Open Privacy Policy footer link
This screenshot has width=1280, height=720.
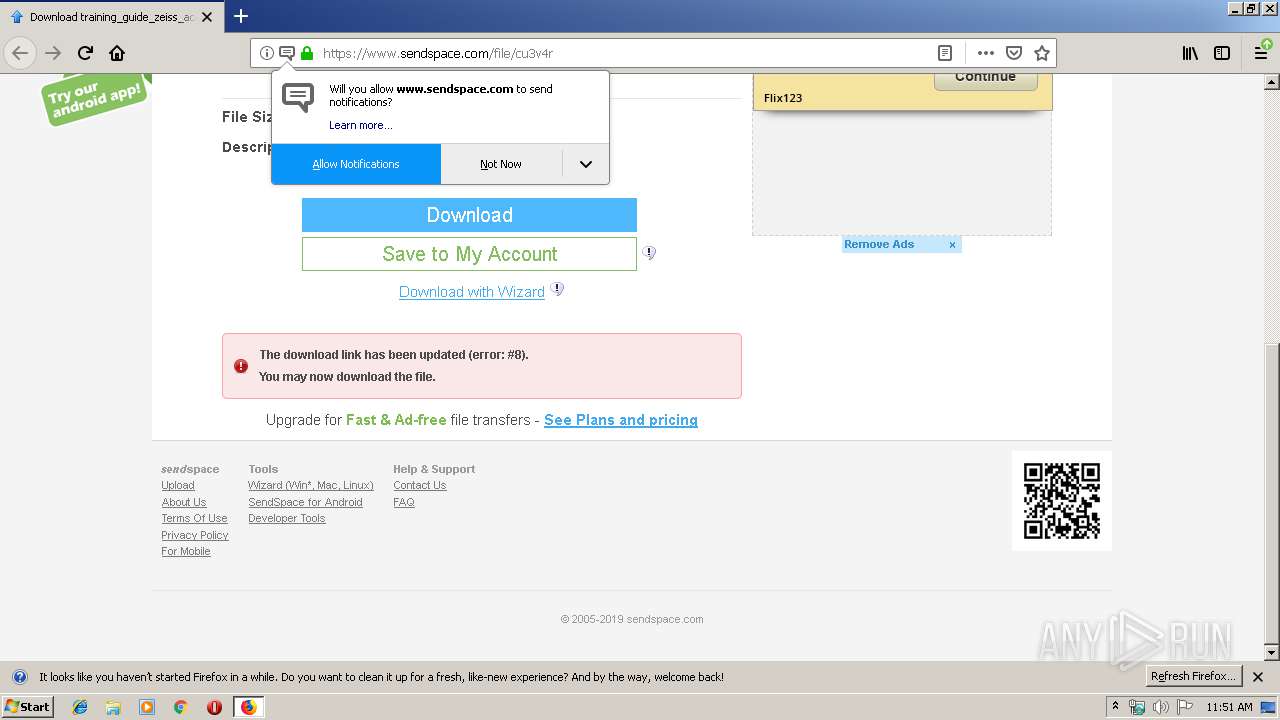195,535
